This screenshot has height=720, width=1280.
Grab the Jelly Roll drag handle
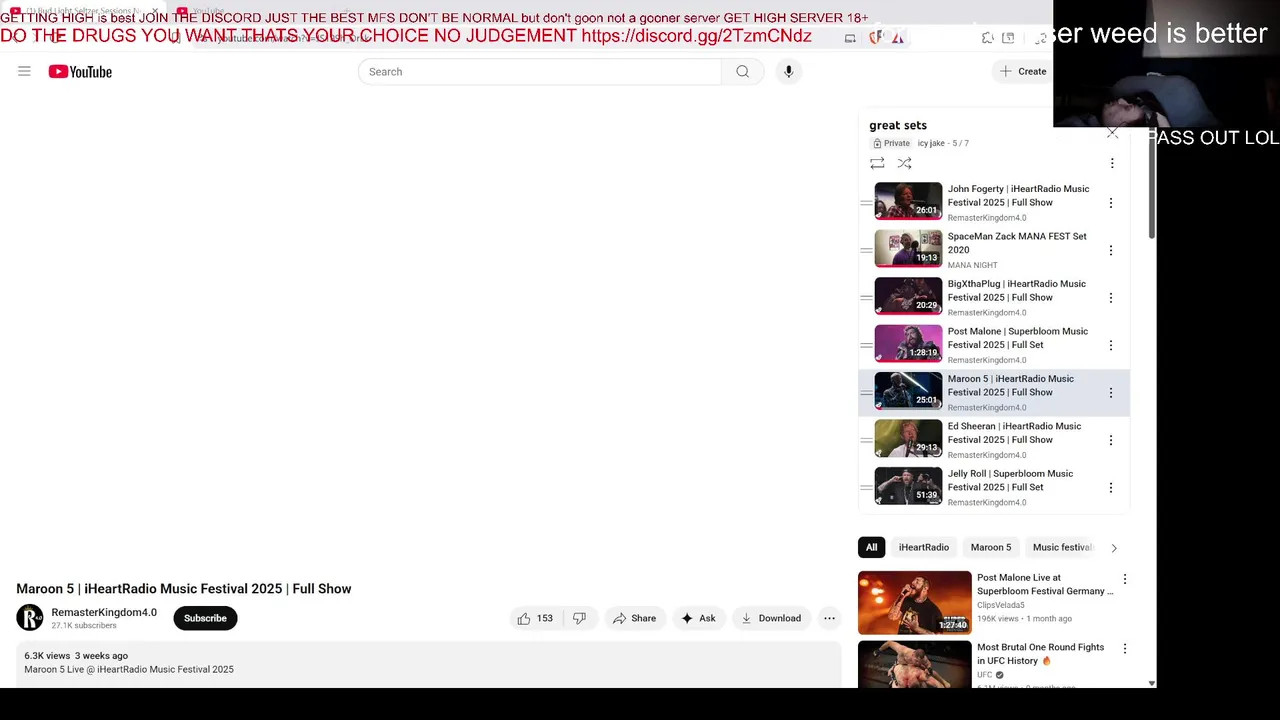coord(866,488)
